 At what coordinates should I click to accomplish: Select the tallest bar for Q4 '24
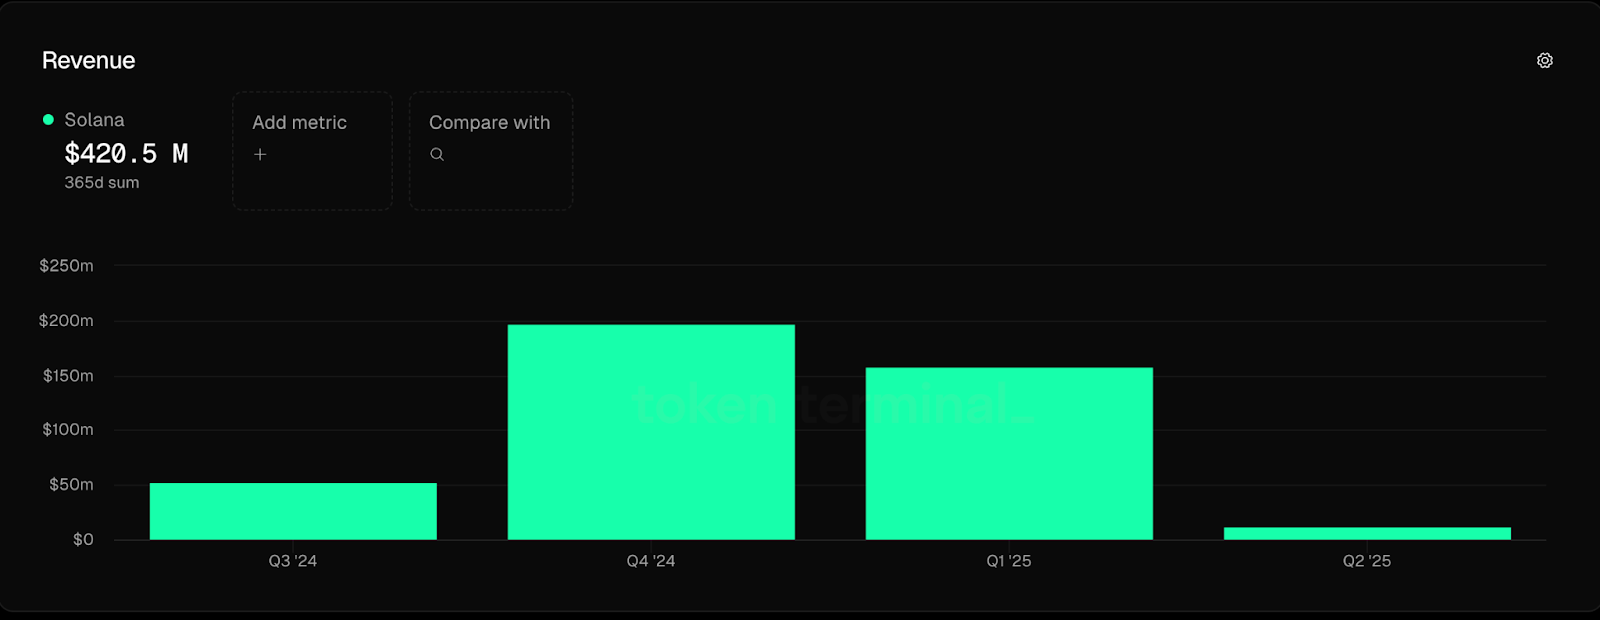tap(651, 432)
